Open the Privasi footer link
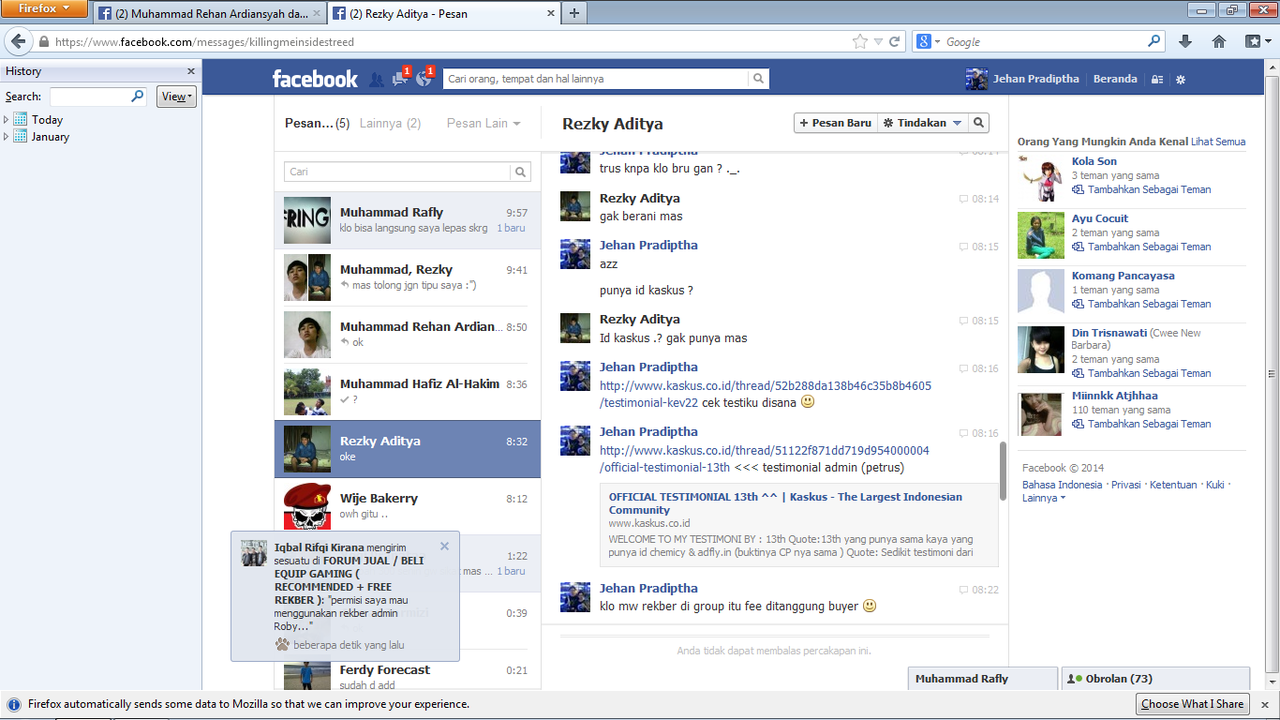The height and width of the screenshot is (720, 1280). [x=1126, y=485]
